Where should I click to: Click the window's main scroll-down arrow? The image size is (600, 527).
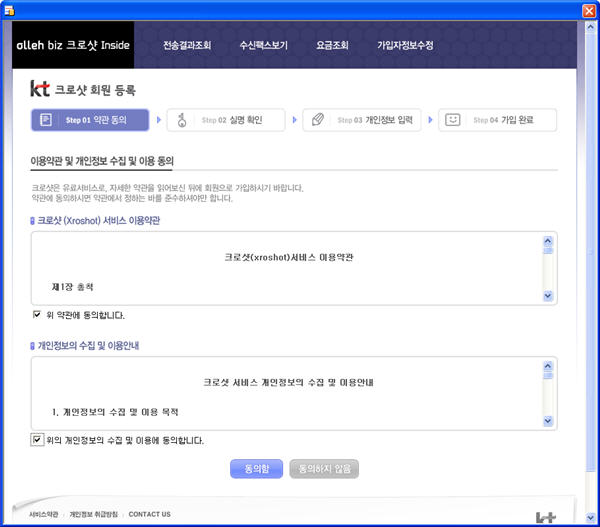click(590, 518)
